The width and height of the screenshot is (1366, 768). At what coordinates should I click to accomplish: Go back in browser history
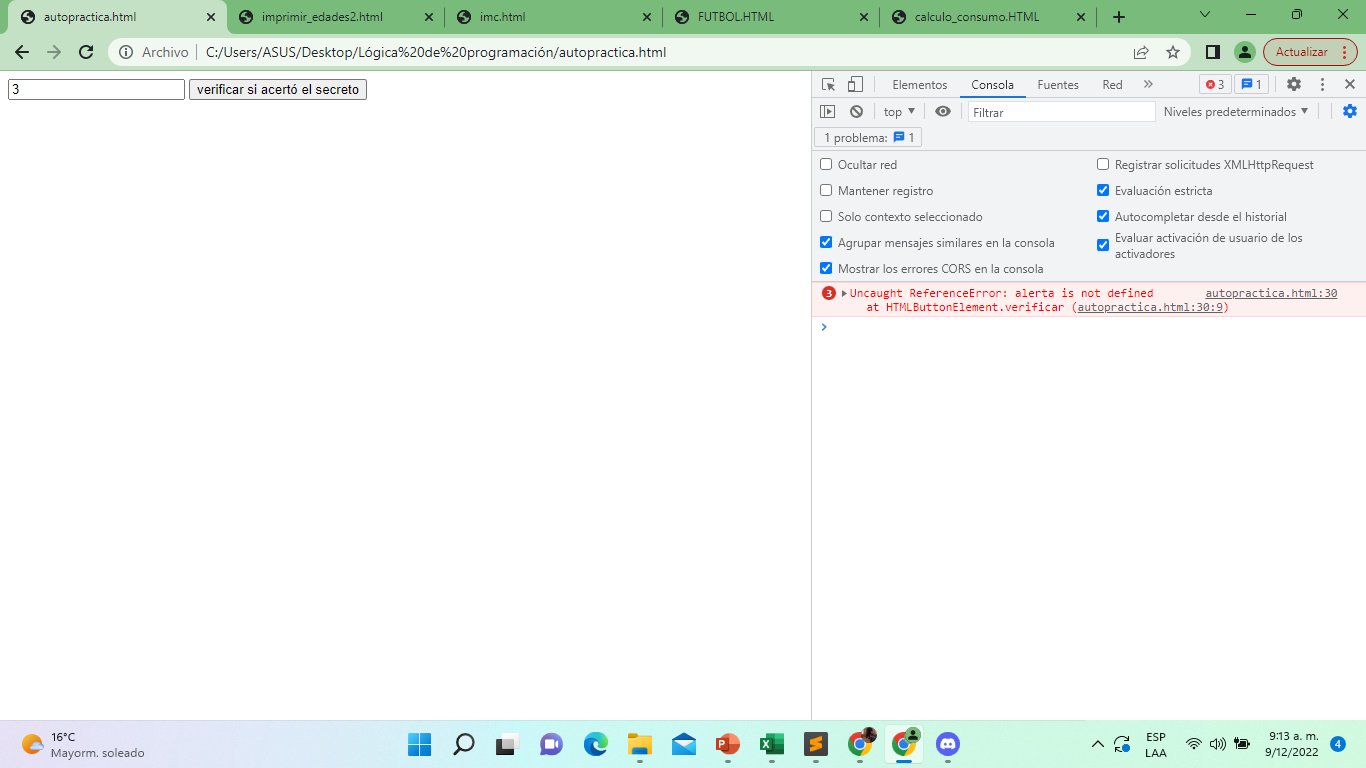click(22, 52)
